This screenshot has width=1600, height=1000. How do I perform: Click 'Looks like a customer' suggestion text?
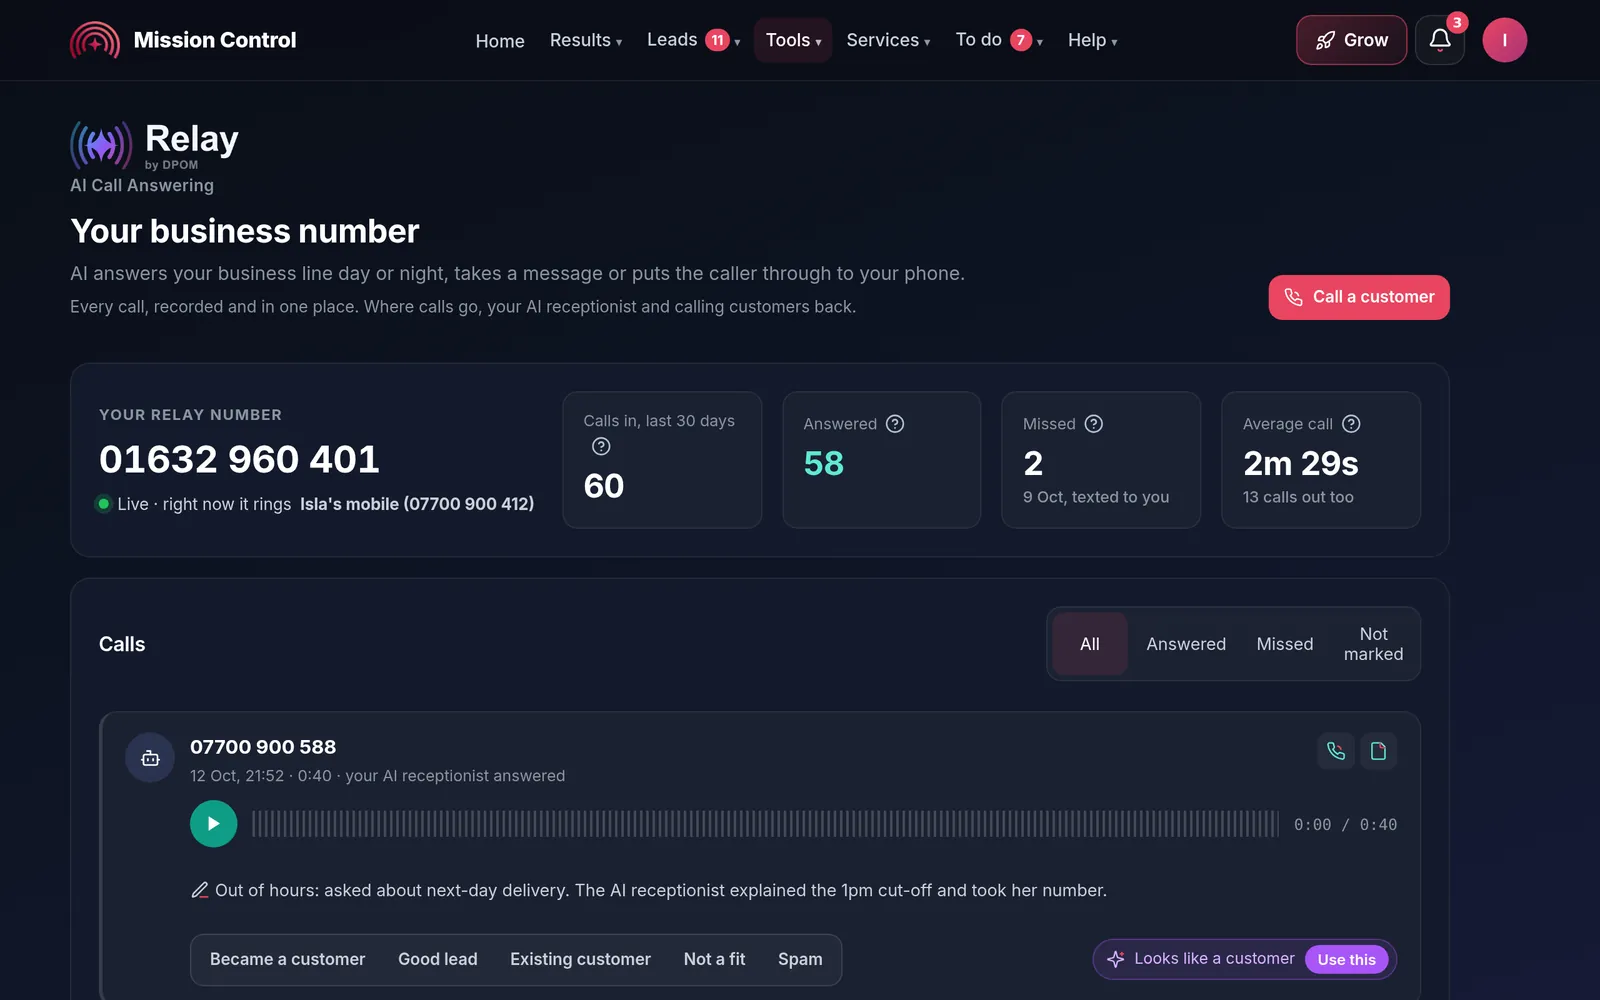tap(1214, 958)
